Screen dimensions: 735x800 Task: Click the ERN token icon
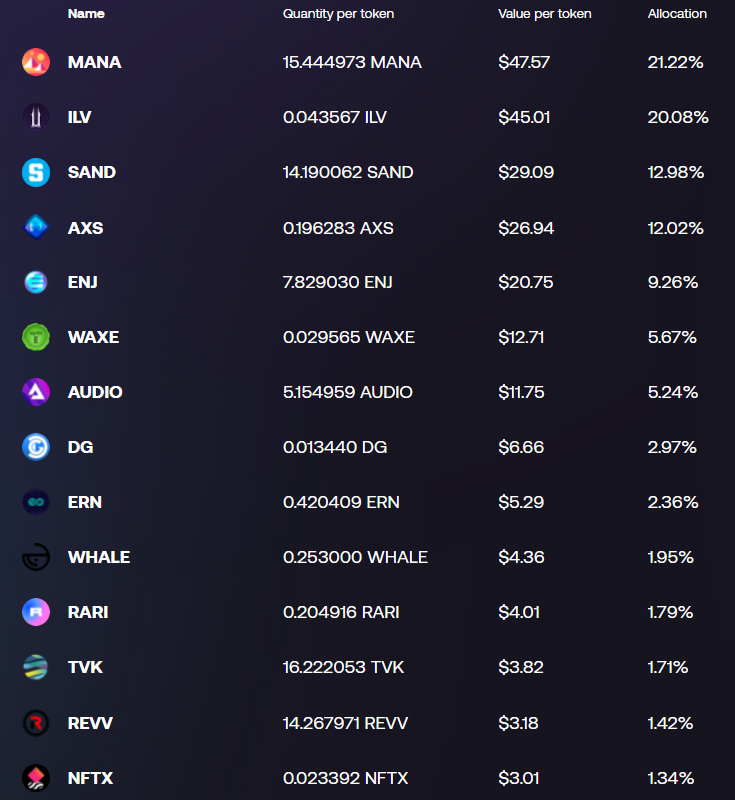pos(36,502)
